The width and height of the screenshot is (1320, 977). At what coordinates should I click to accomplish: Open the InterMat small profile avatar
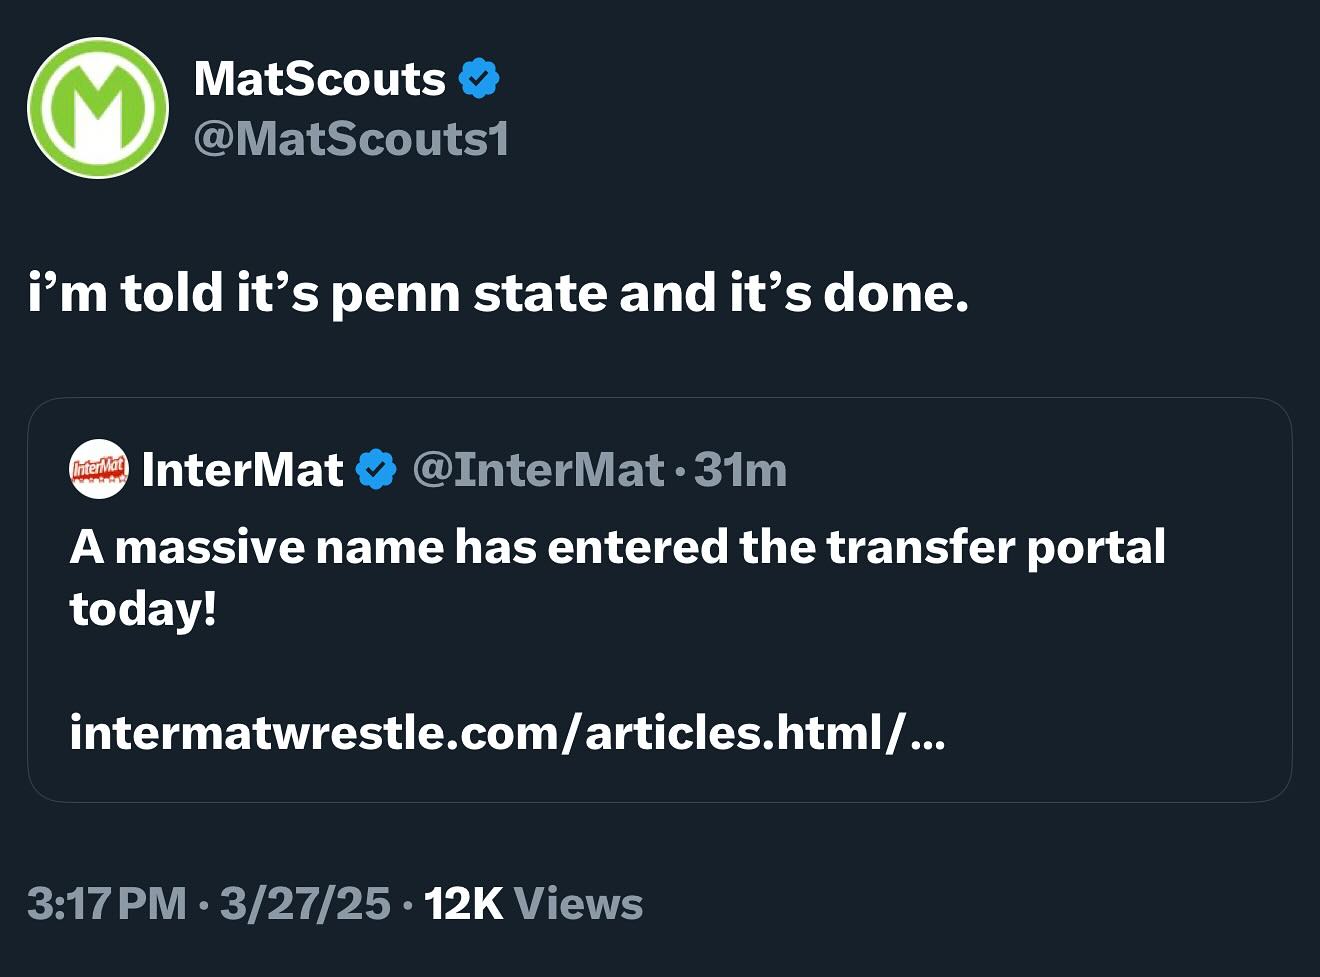tap(98, 469)
